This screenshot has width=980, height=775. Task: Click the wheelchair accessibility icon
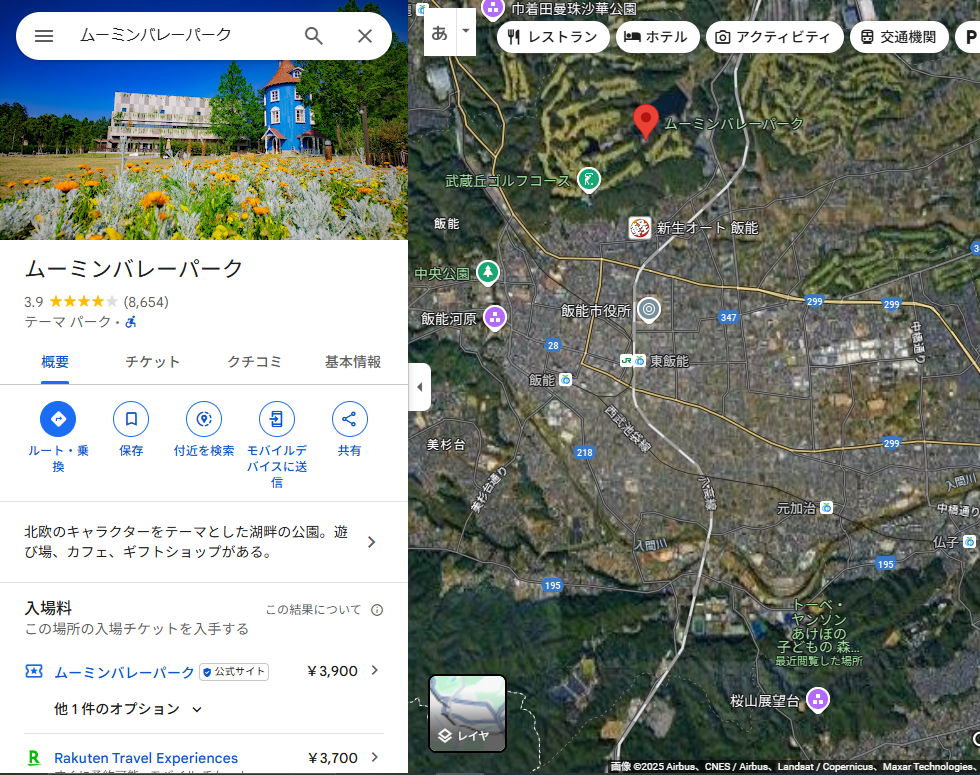coord(131,322)
